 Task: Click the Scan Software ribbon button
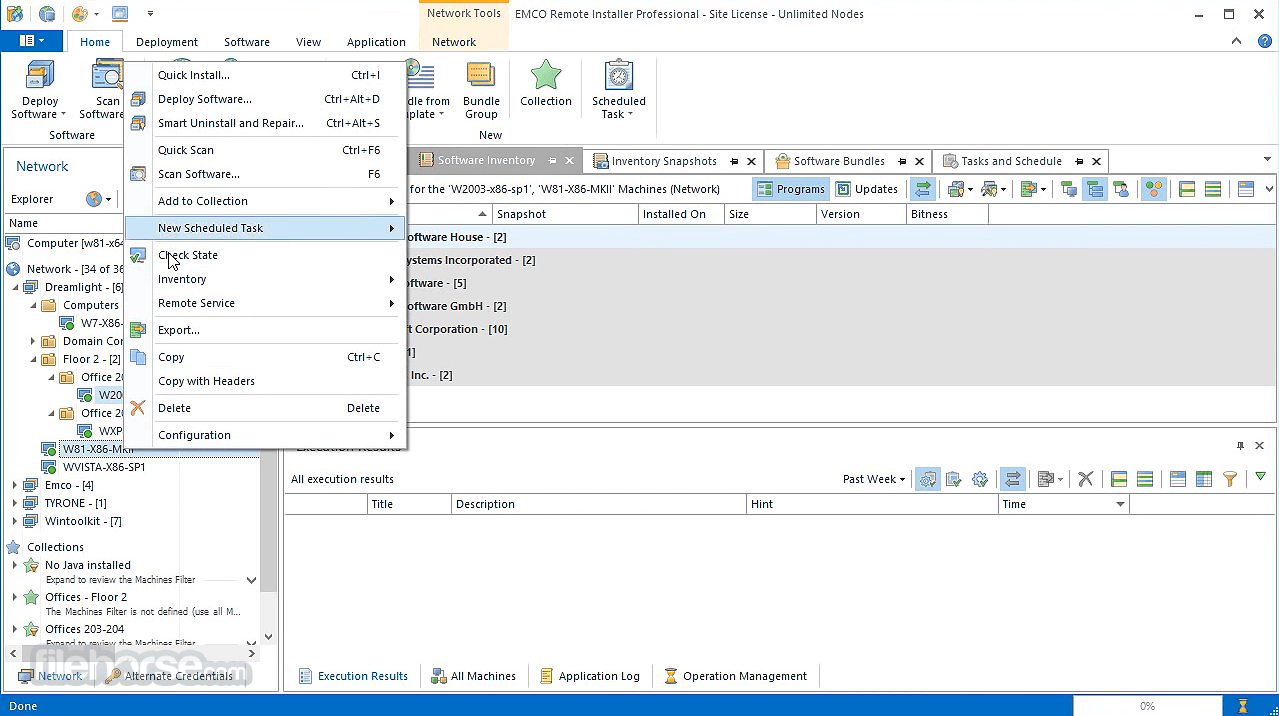tap(102, 90)
